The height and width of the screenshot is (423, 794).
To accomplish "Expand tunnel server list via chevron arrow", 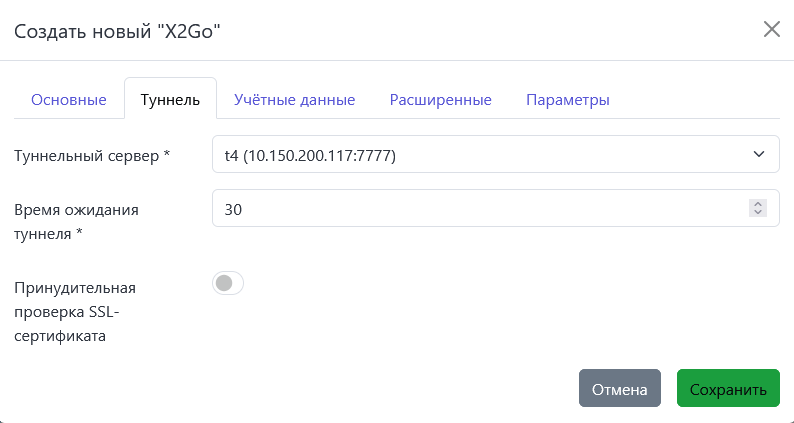I will tap(758, 155).
